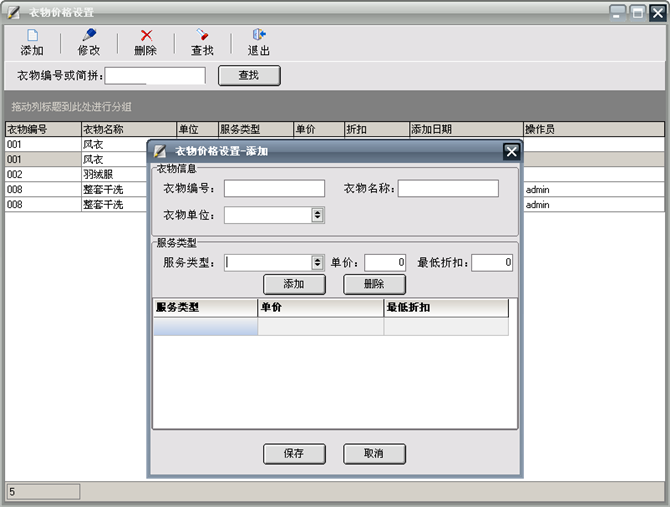Click the add dialog title pencil icon

[x=160, y=151]
